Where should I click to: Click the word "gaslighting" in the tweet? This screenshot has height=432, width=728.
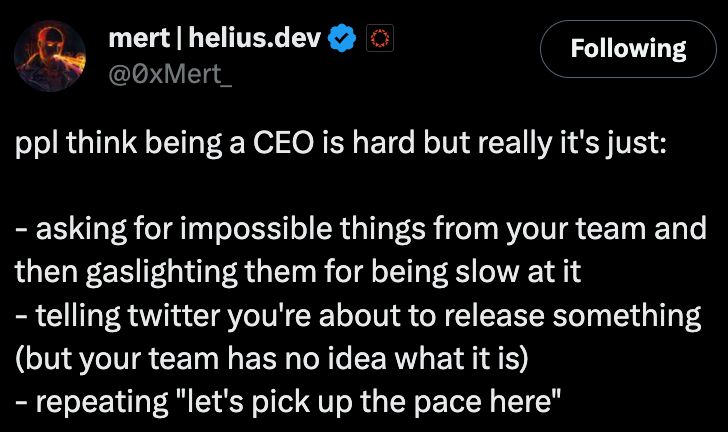(x=162, y=273)
